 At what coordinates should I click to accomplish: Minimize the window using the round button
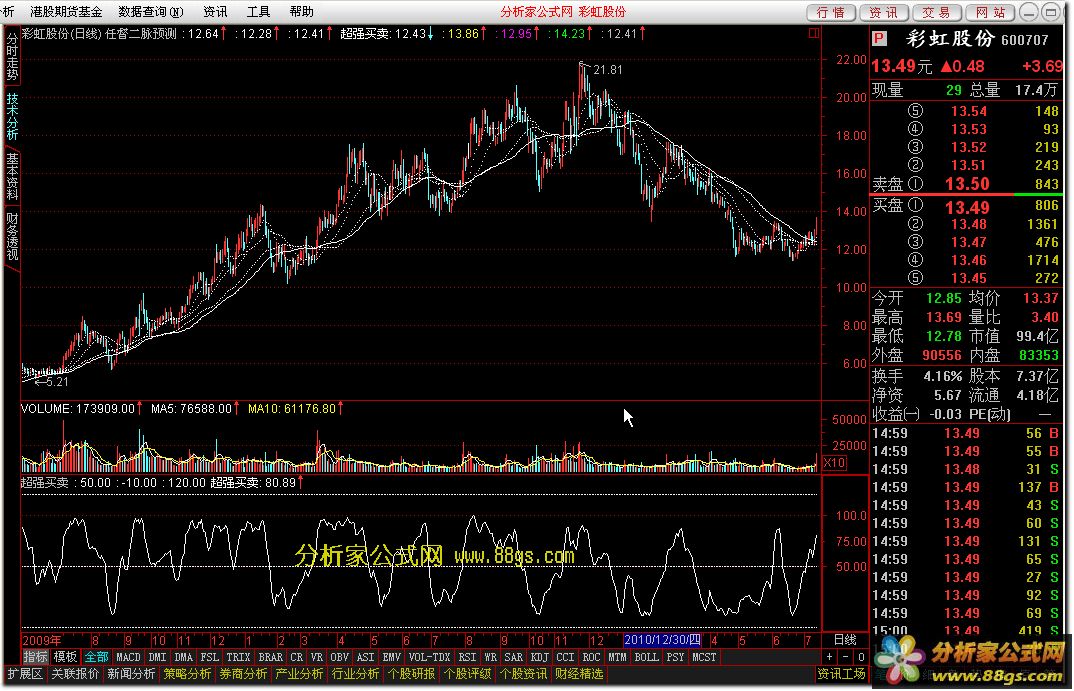pyautogui.click(x=1028, y=12)
